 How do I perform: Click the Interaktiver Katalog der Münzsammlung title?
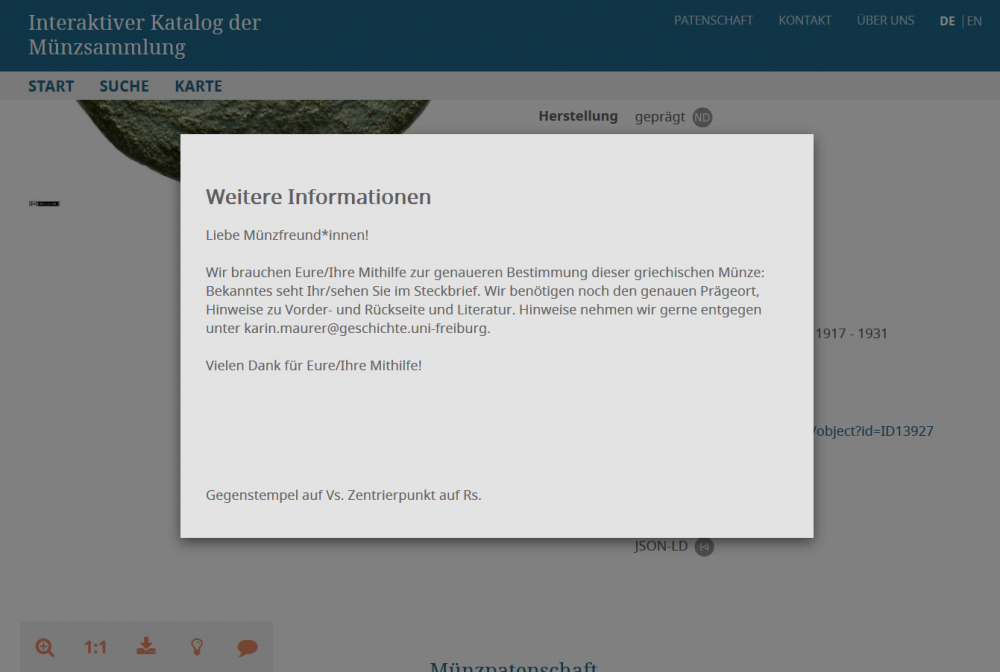click(144, 35)
